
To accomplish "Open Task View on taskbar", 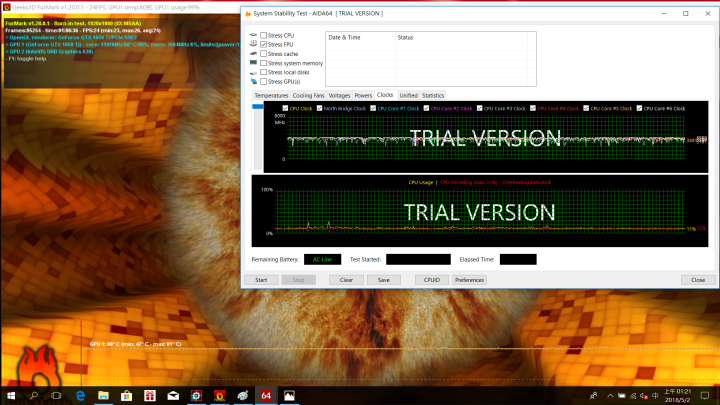I will pyautogui.click(x=56, y=395).
